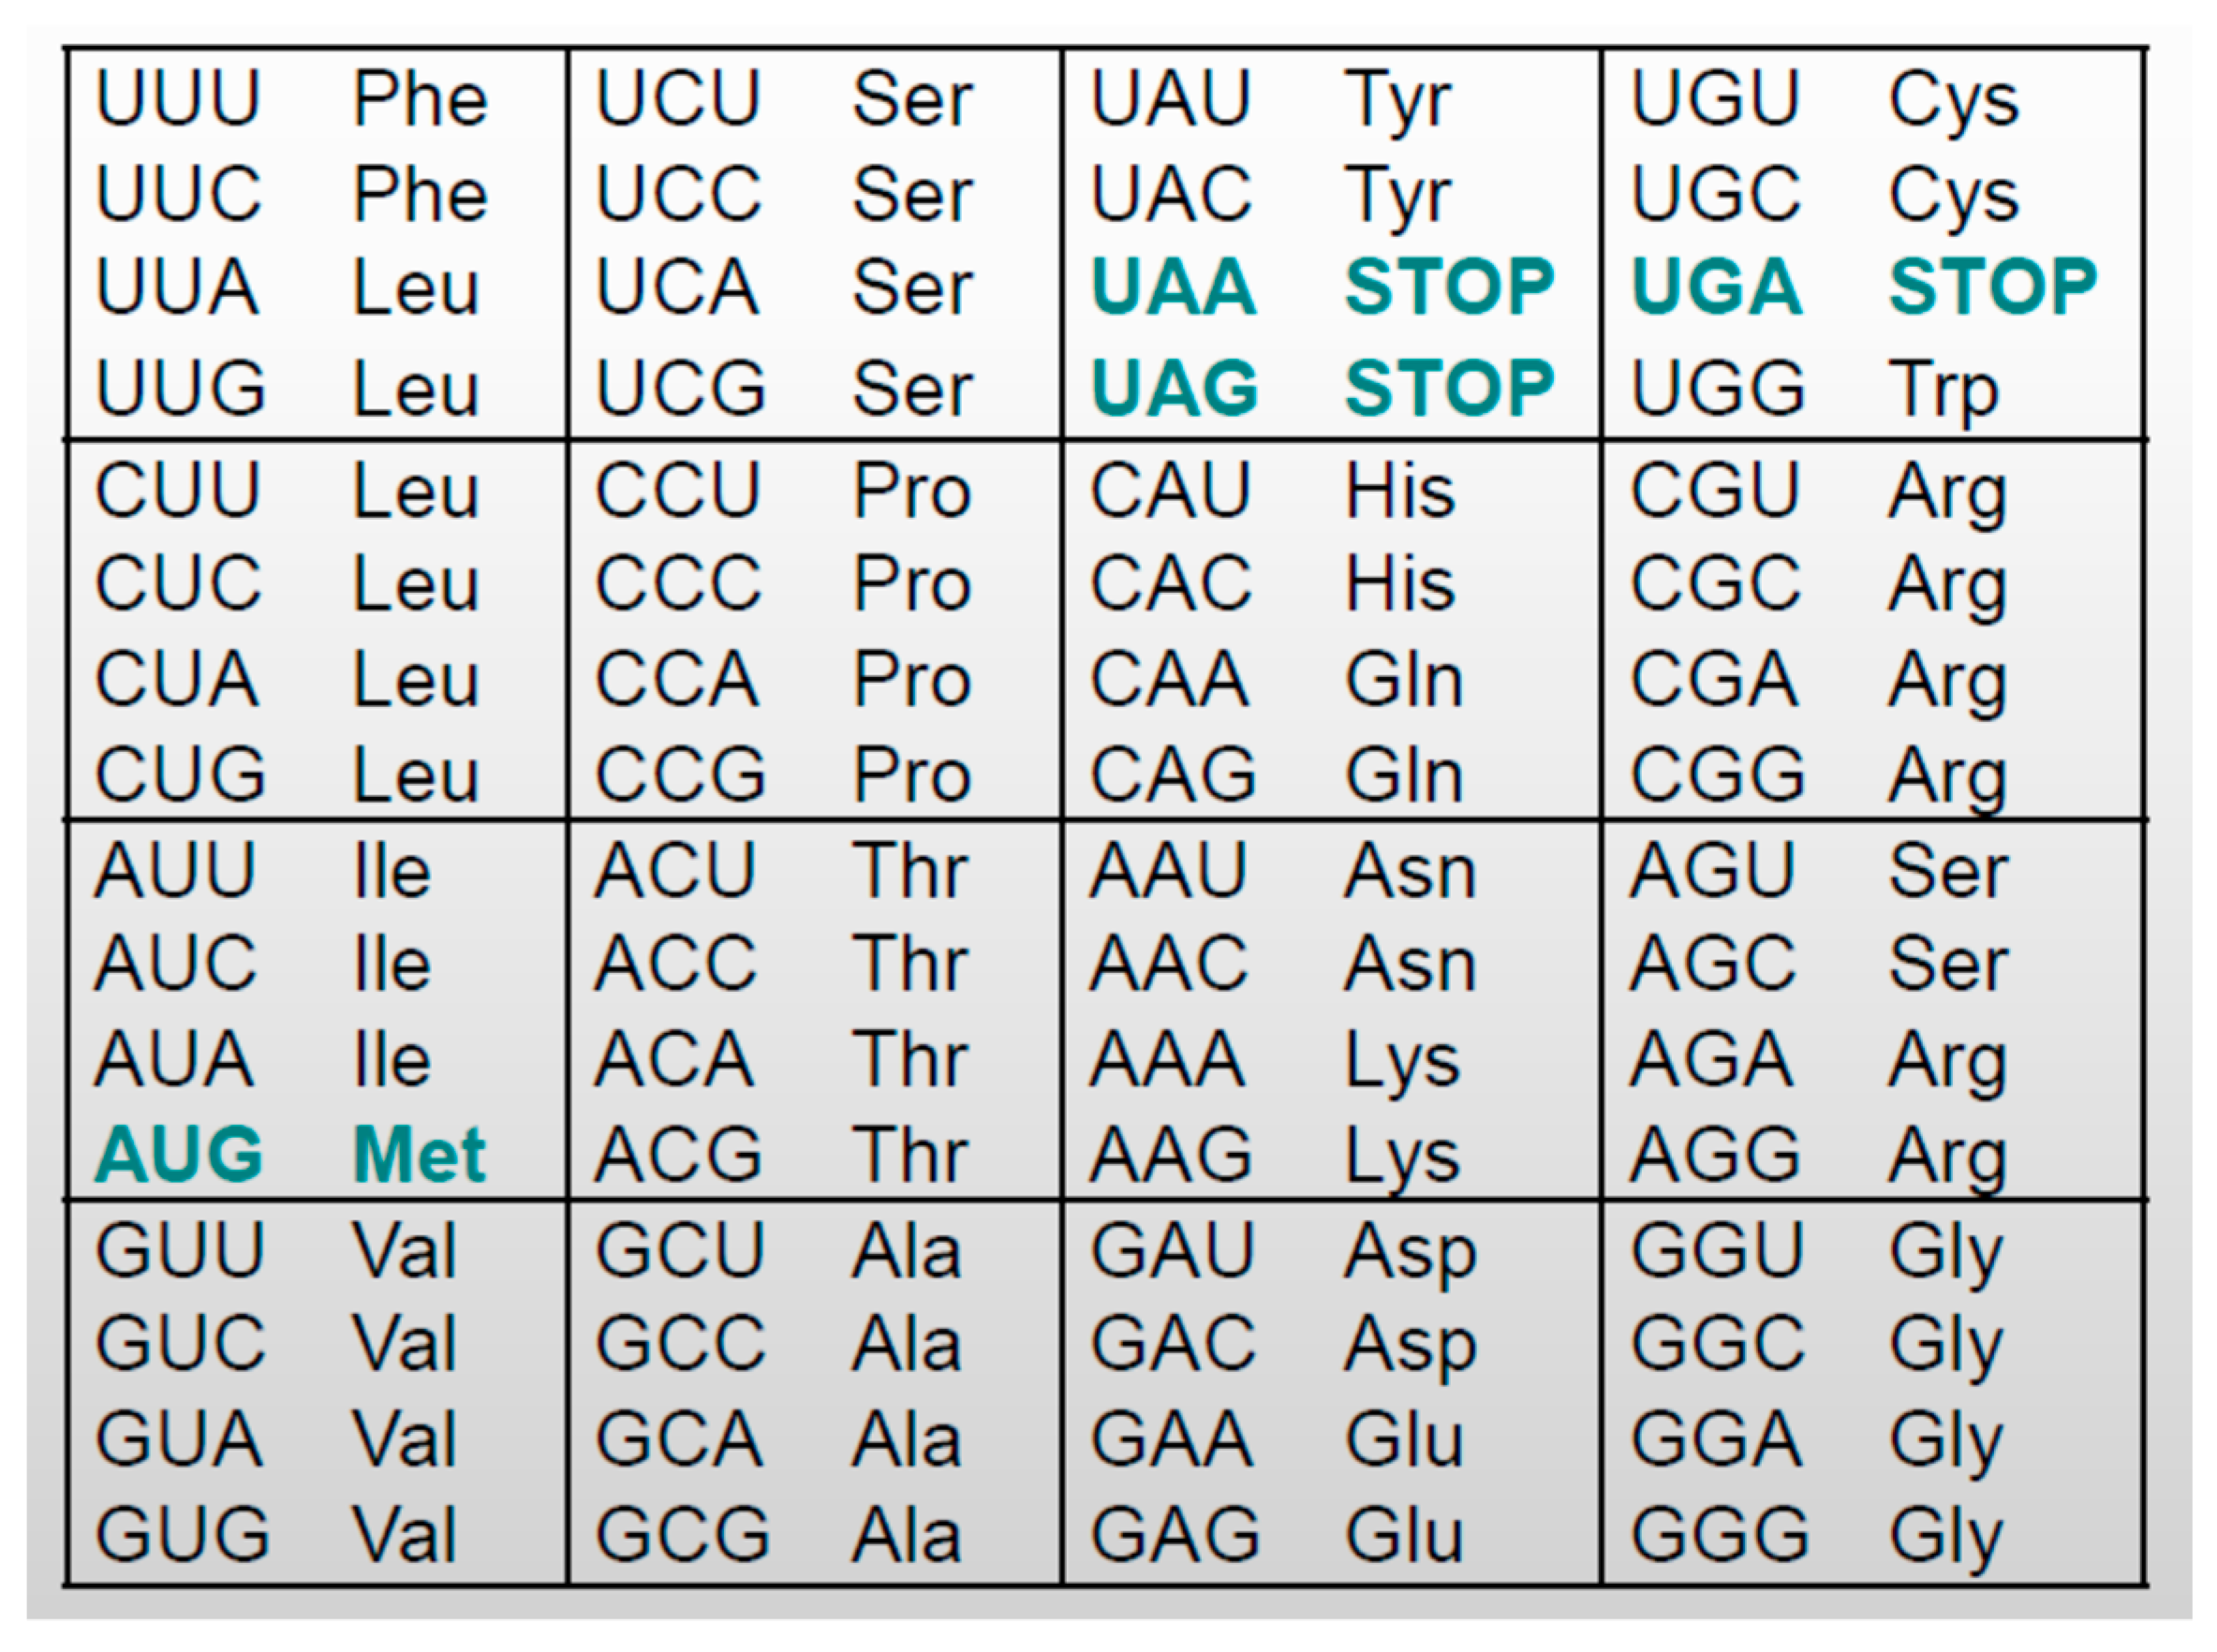This screenshot has height=1652, width=2217.
Task: Click the teal Met label
Action: tap(419, 1154)
